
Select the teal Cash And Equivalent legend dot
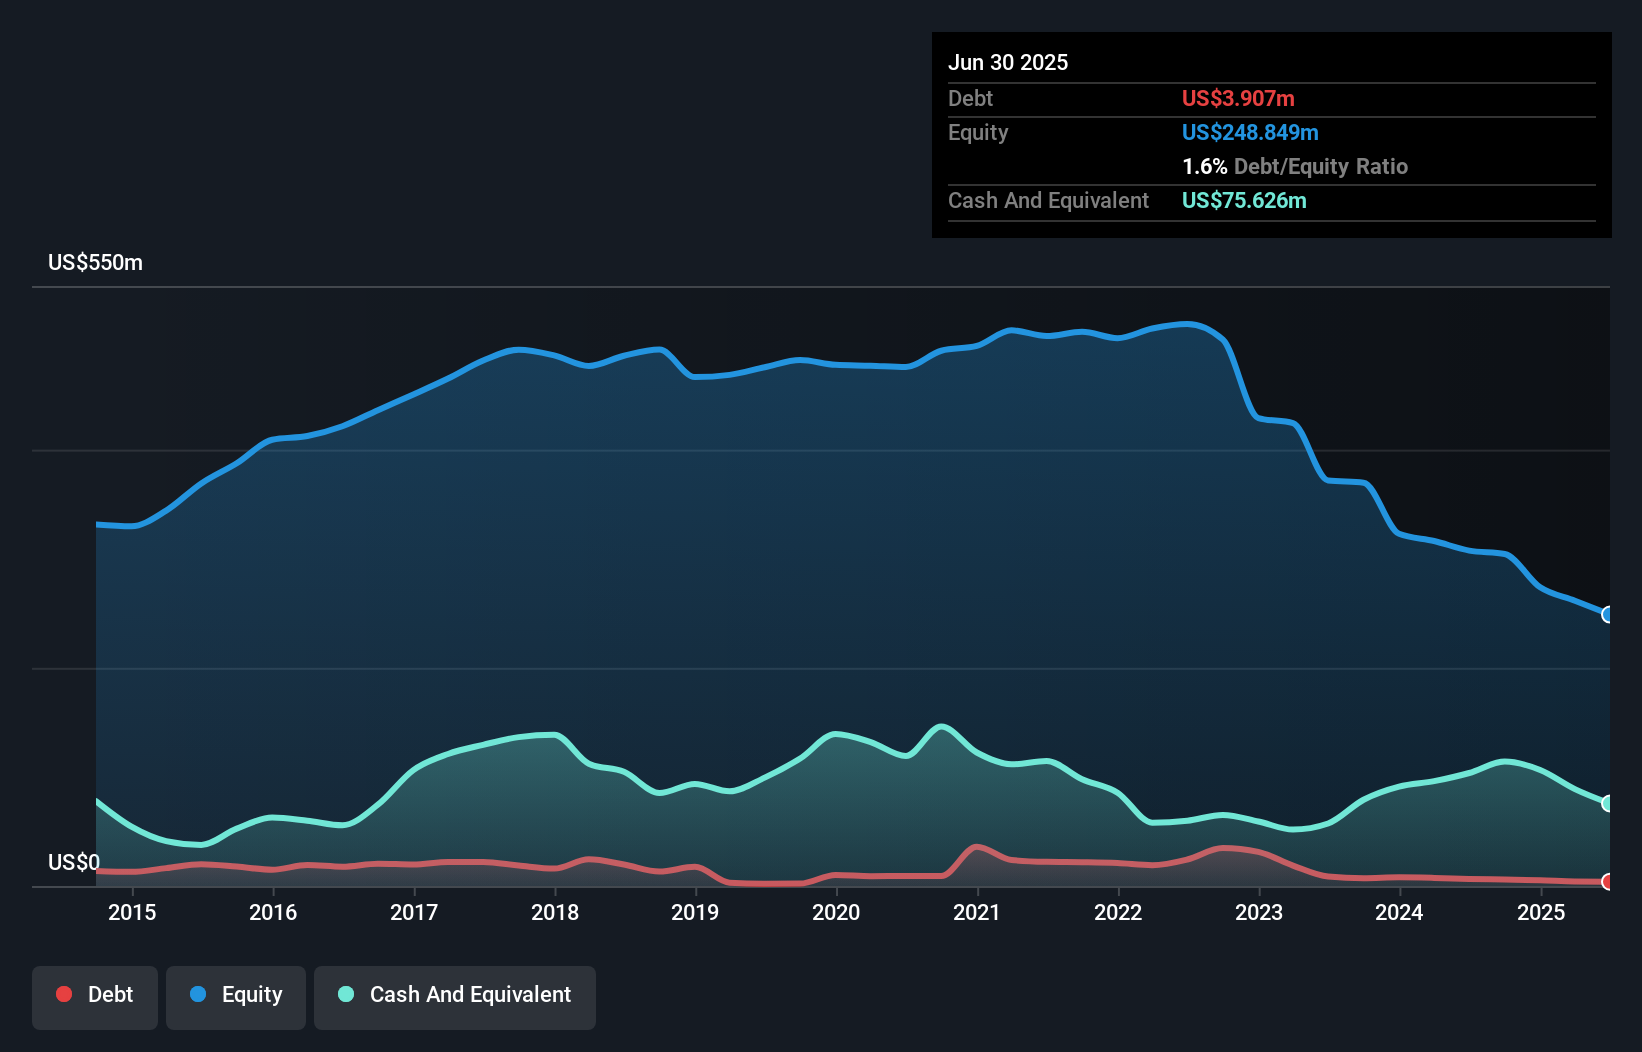[x=344, y=994]
